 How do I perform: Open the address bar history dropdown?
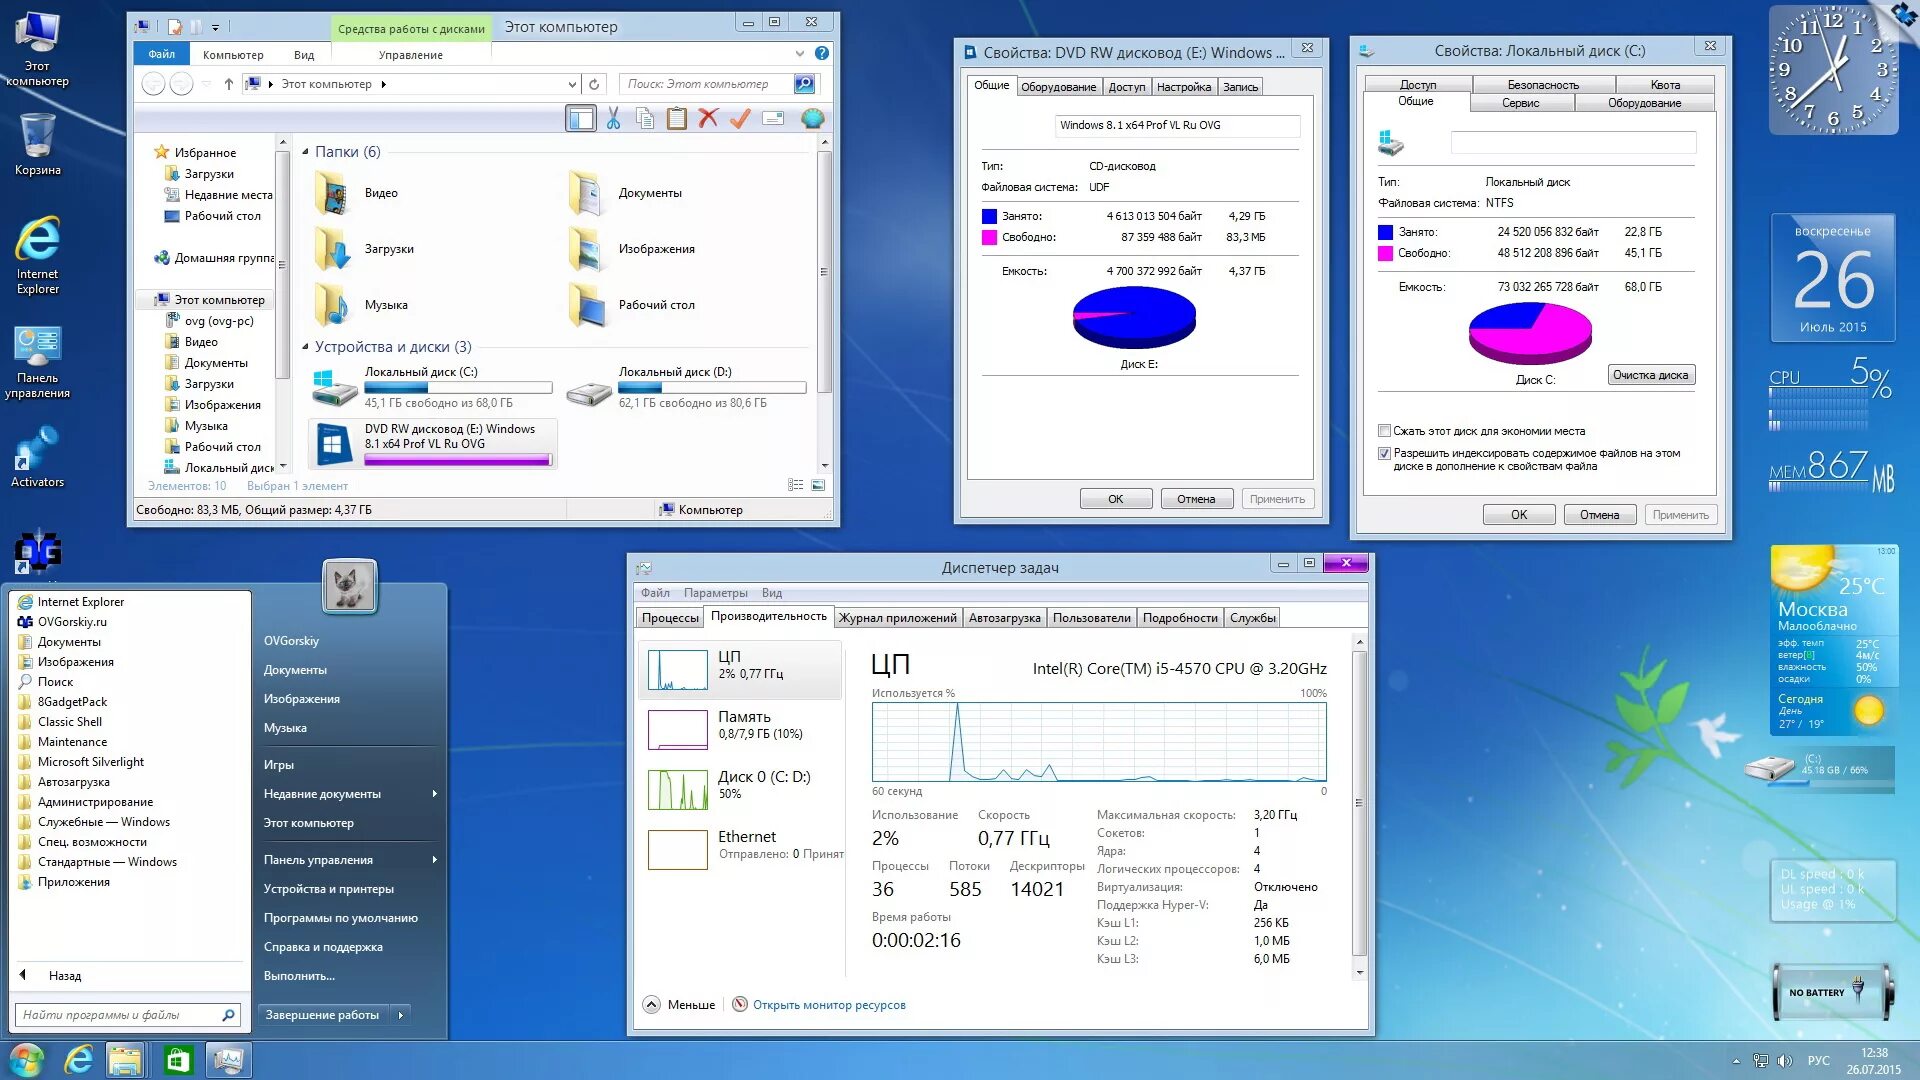571,84
